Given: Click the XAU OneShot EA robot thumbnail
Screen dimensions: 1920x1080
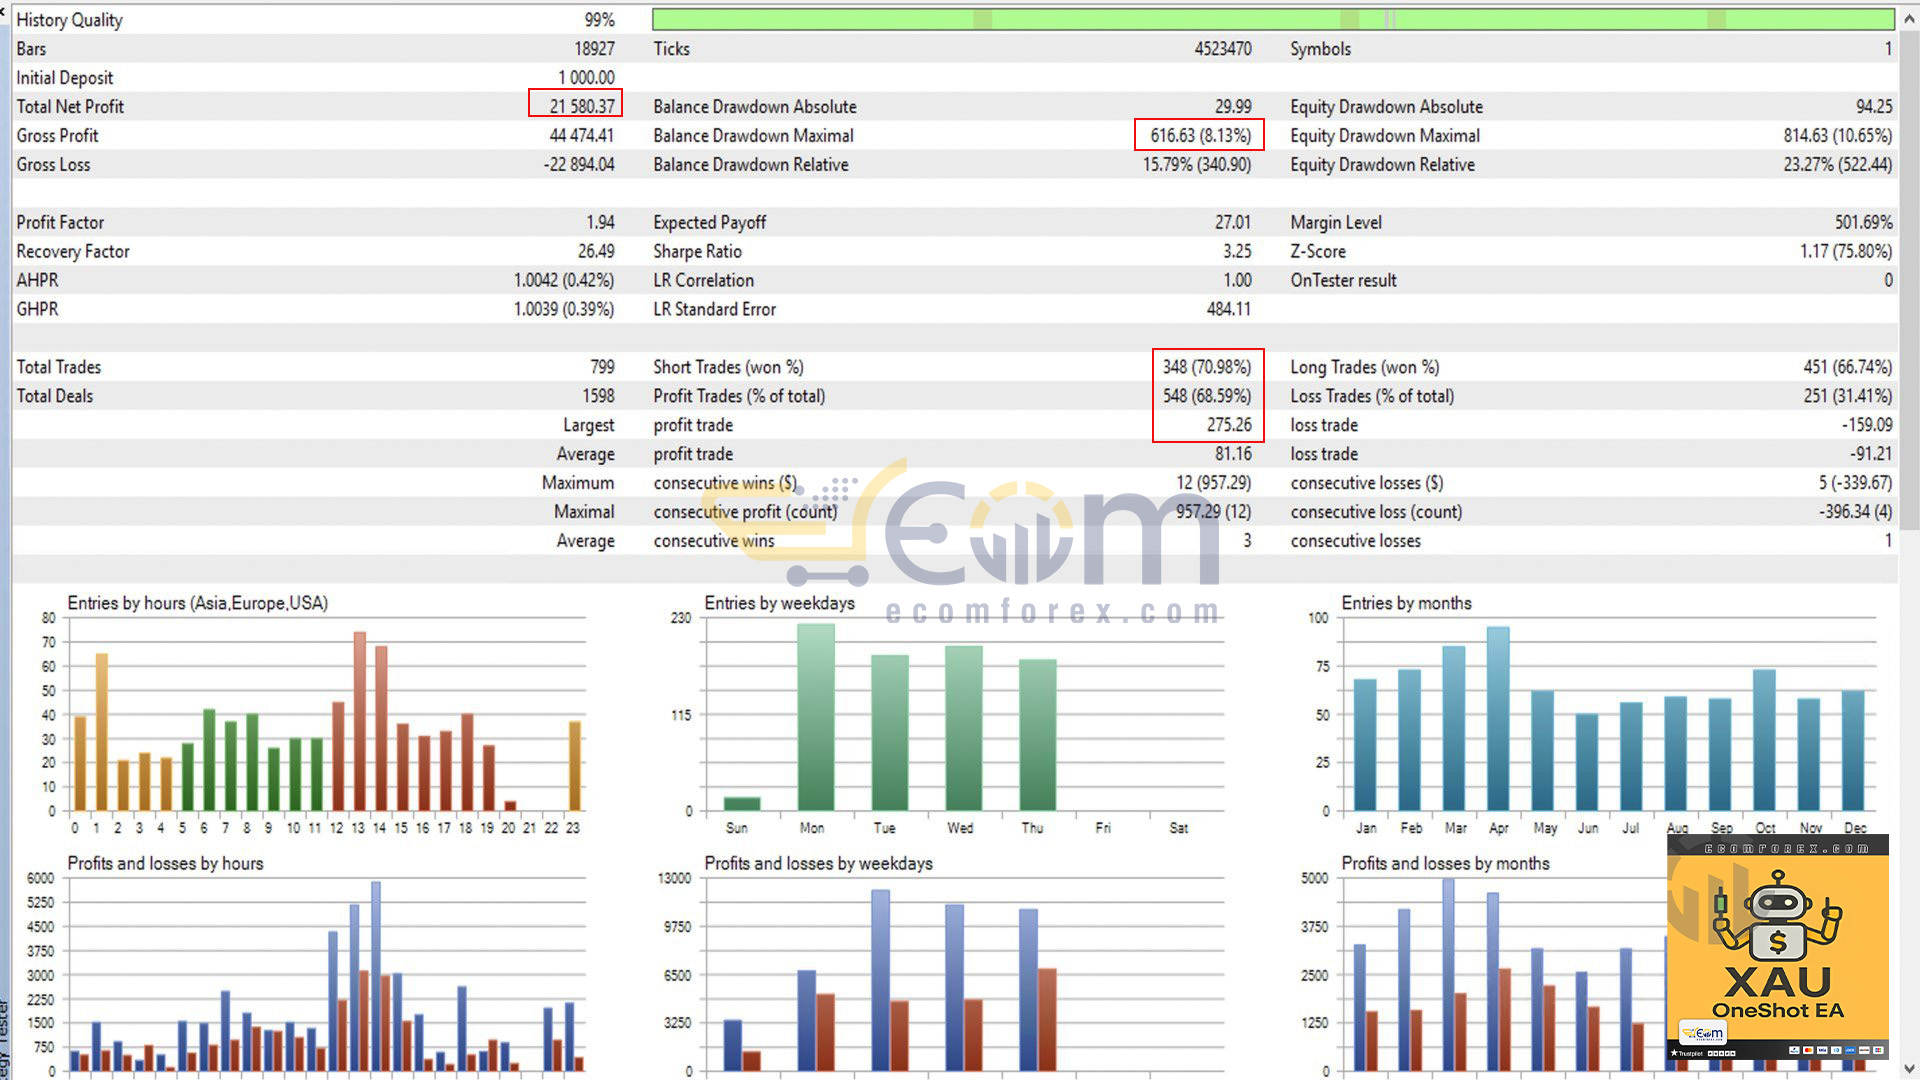Looking at the screenshot, I should pos(1778,948).
